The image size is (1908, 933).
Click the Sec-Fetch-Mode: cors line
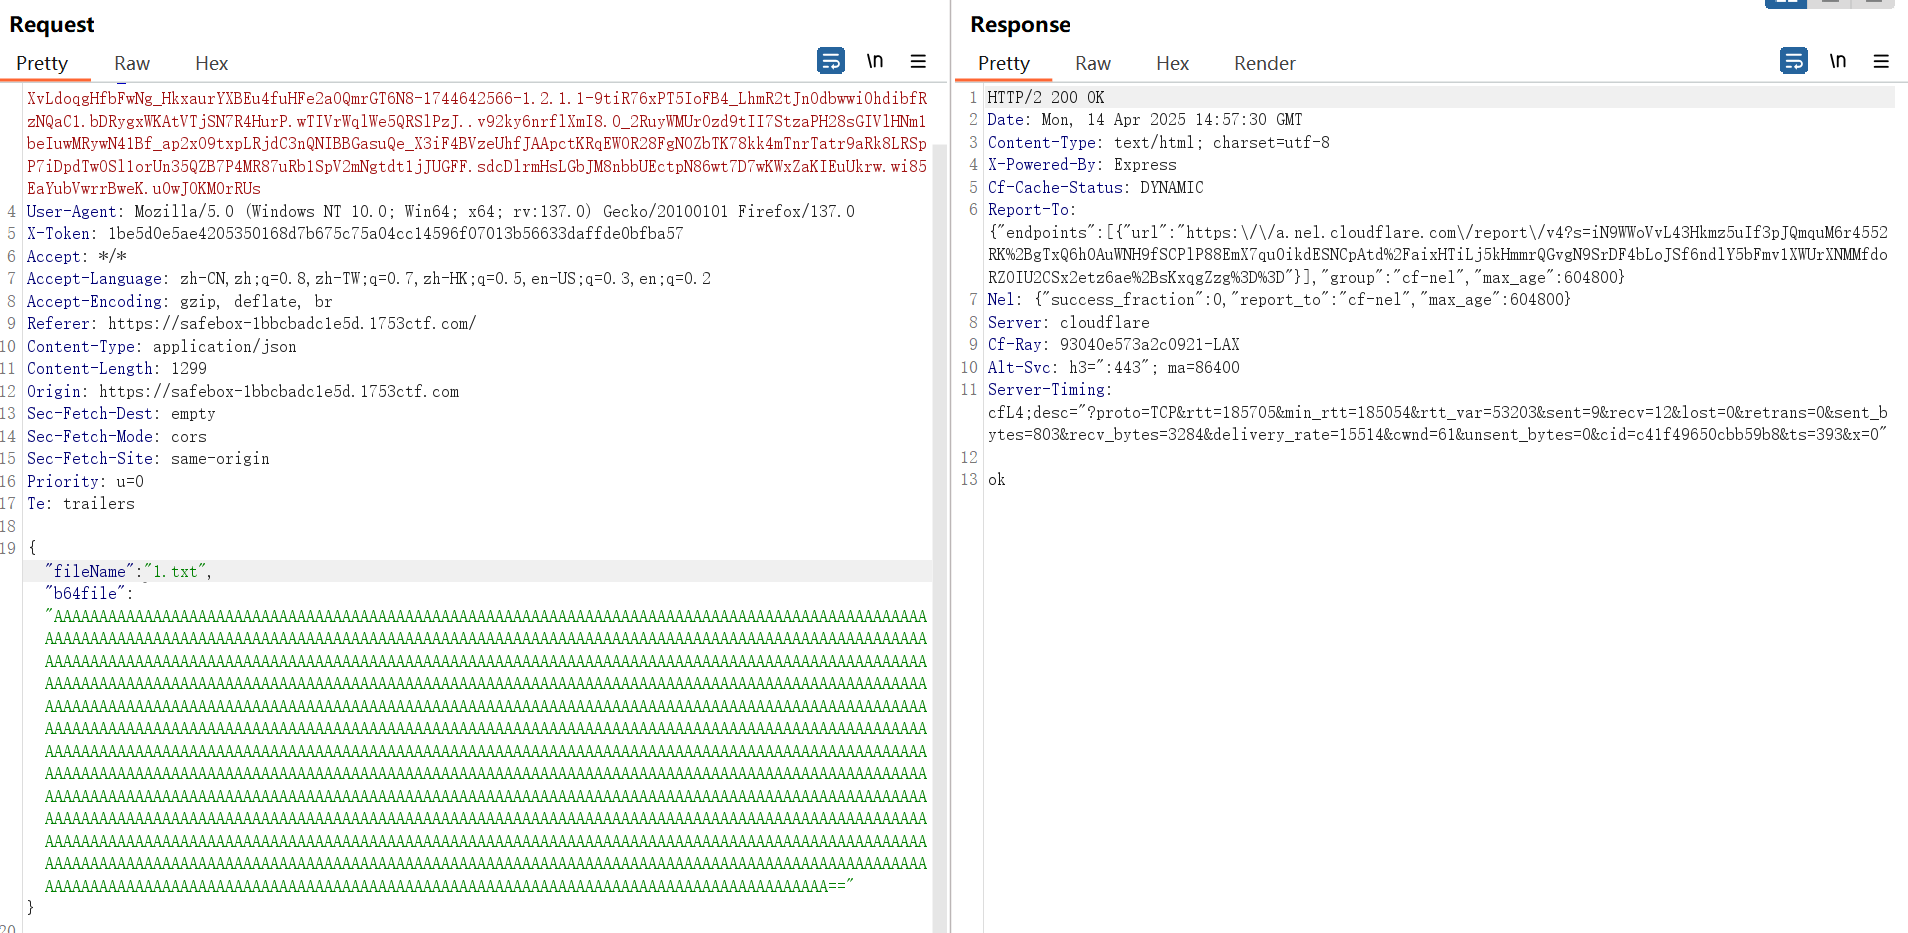(x=116, y=436)
